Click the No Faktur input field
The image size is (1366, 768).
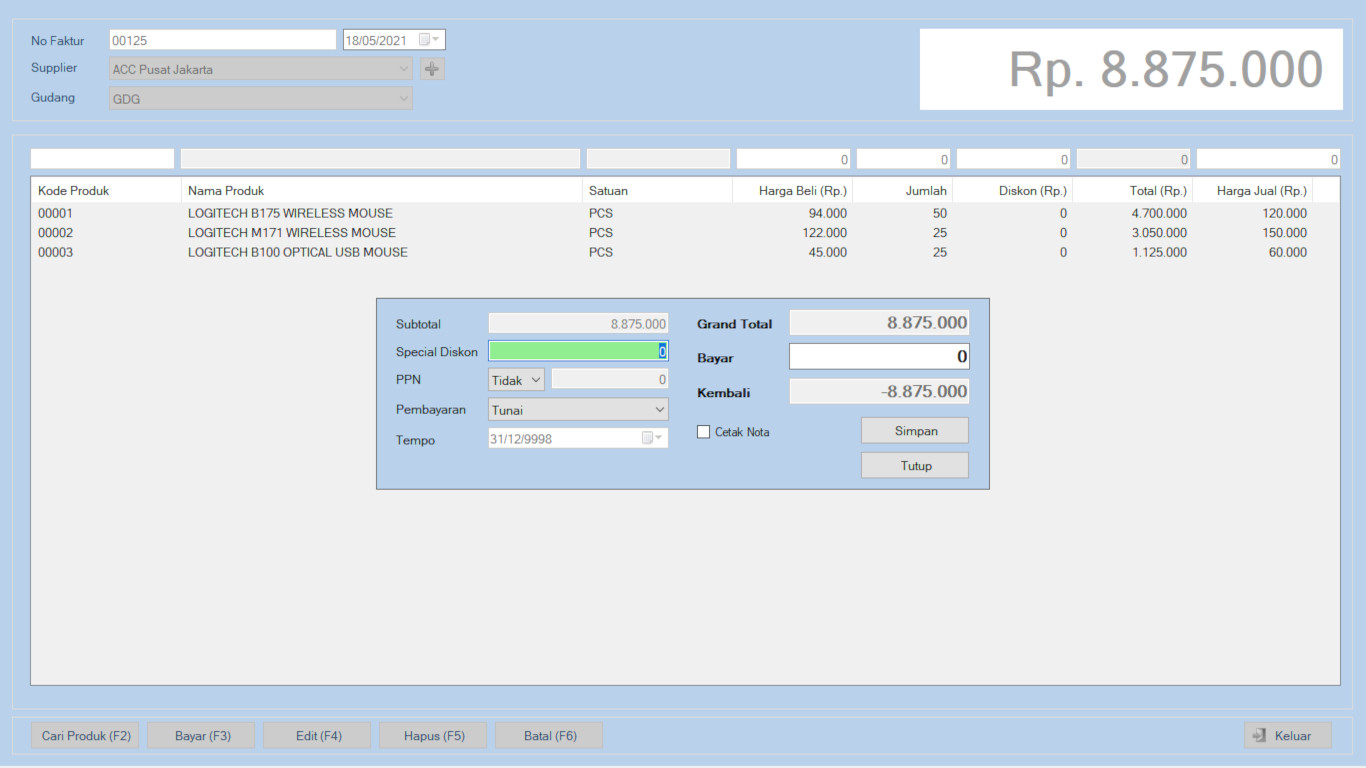coord(222,40)
